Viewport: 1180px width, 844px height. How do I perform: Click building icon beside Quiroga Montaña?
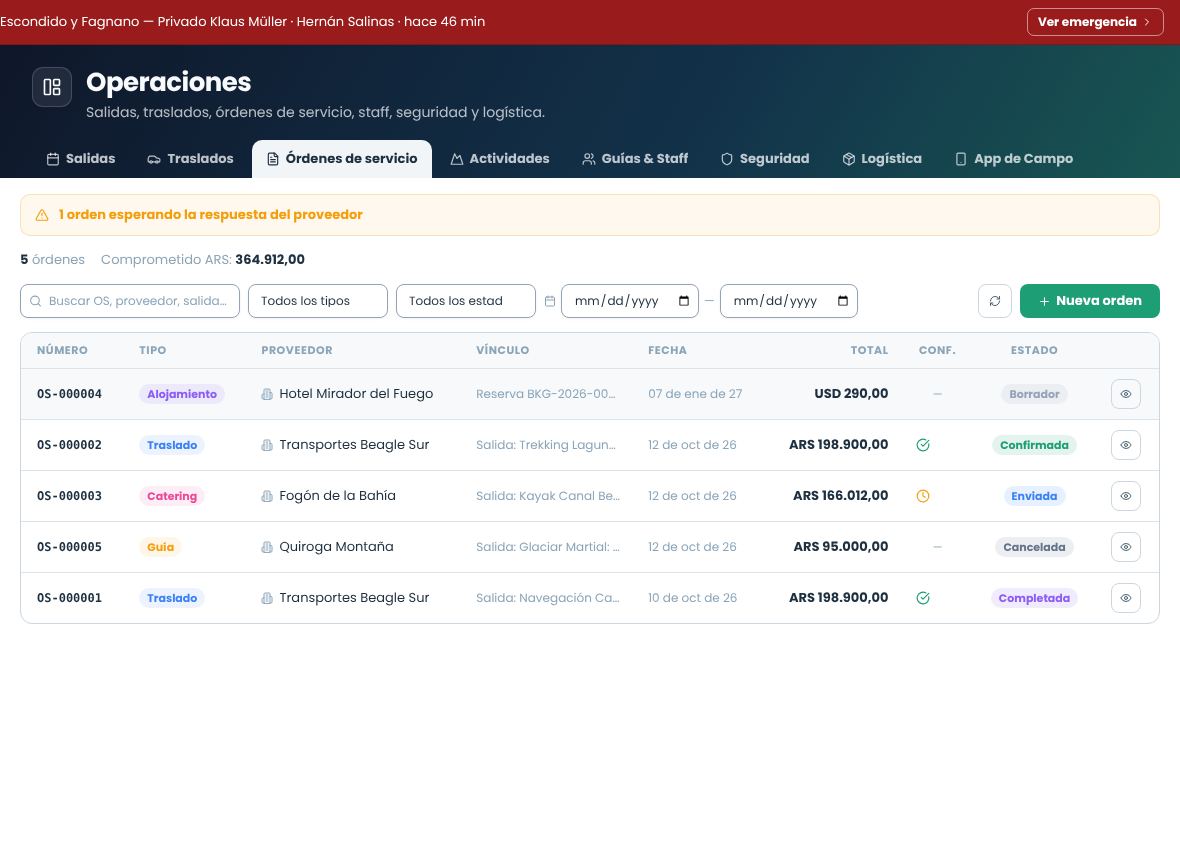click(267, 548)
